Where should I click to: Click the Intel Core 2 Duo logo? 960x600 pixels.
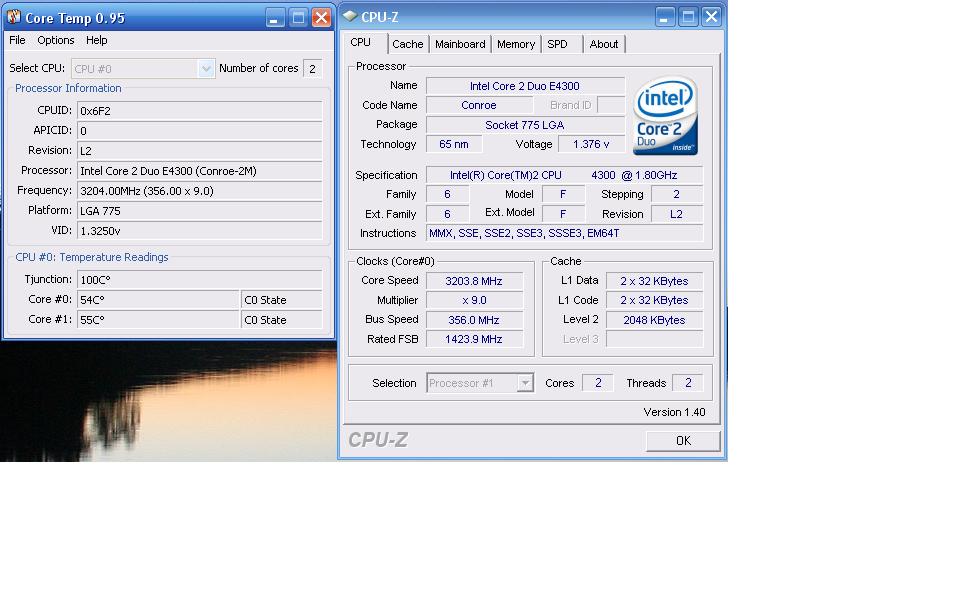point(665,115)
